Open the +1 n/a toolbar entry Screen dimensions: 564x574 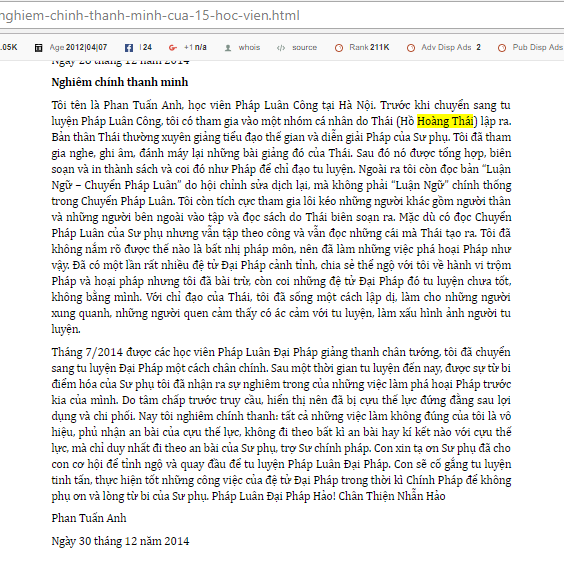tap(195, 47)
